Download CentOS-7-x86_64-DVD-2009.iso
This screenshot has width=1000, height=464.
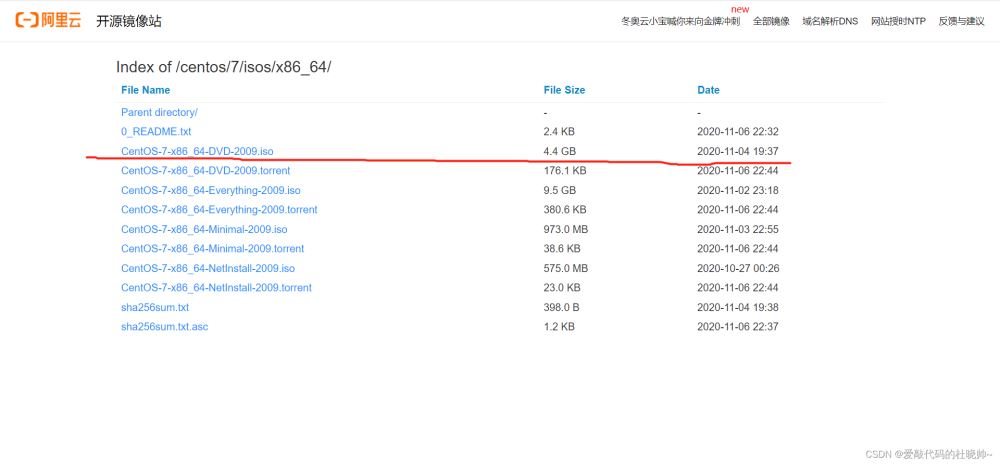click(197, 151)
